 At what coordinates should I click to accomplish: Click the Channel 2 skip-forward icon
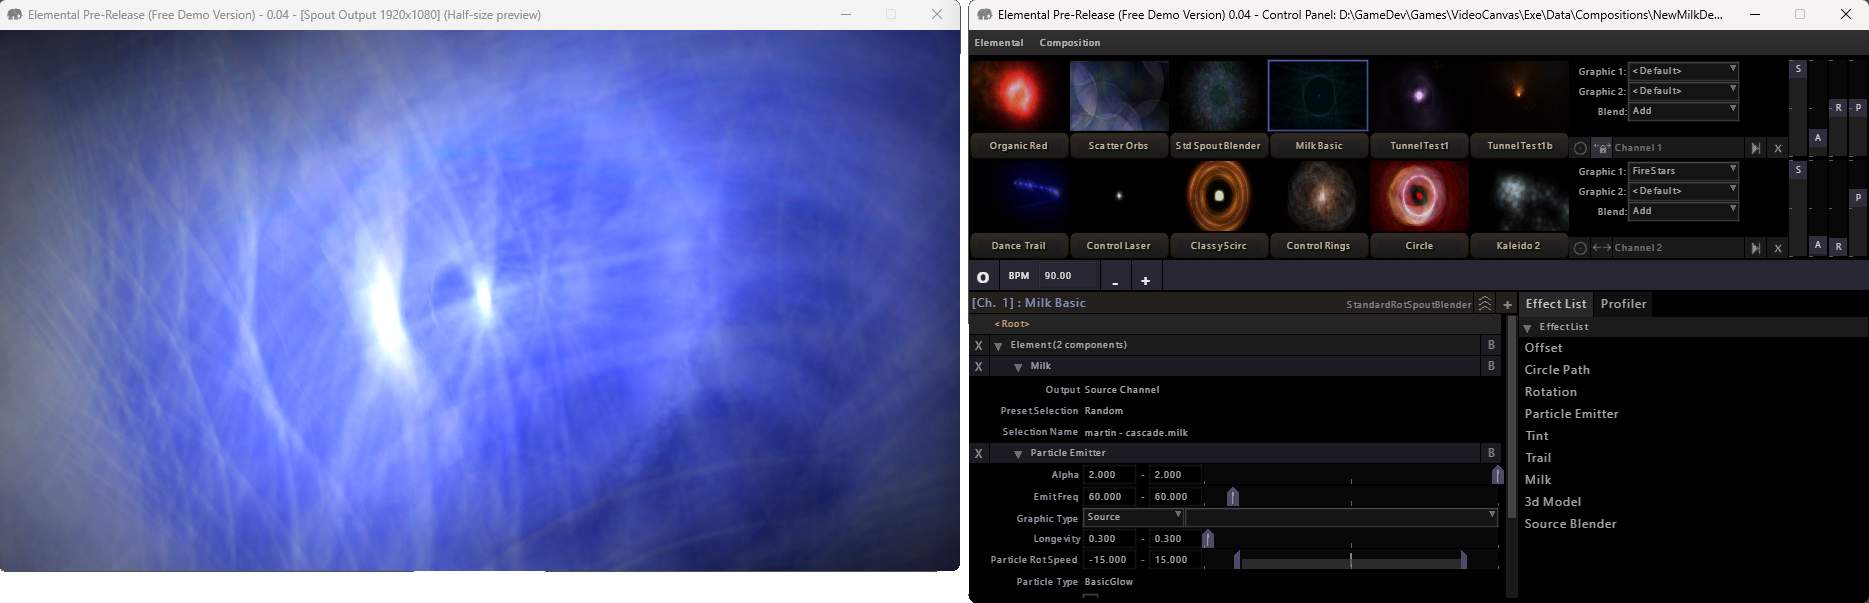1755,248
